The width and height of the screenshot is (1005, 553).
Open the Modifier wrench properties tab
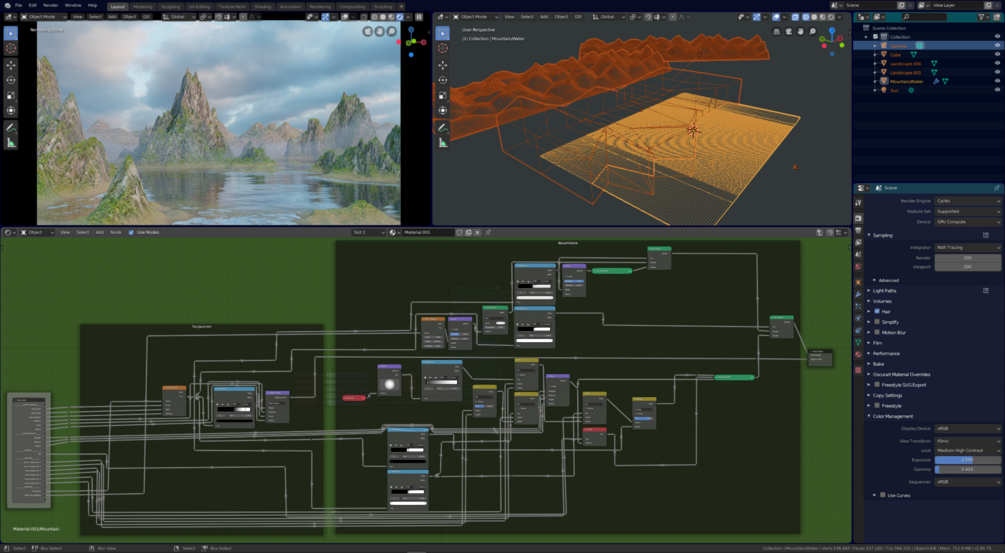pyautogui.click(x=858, y=294)
